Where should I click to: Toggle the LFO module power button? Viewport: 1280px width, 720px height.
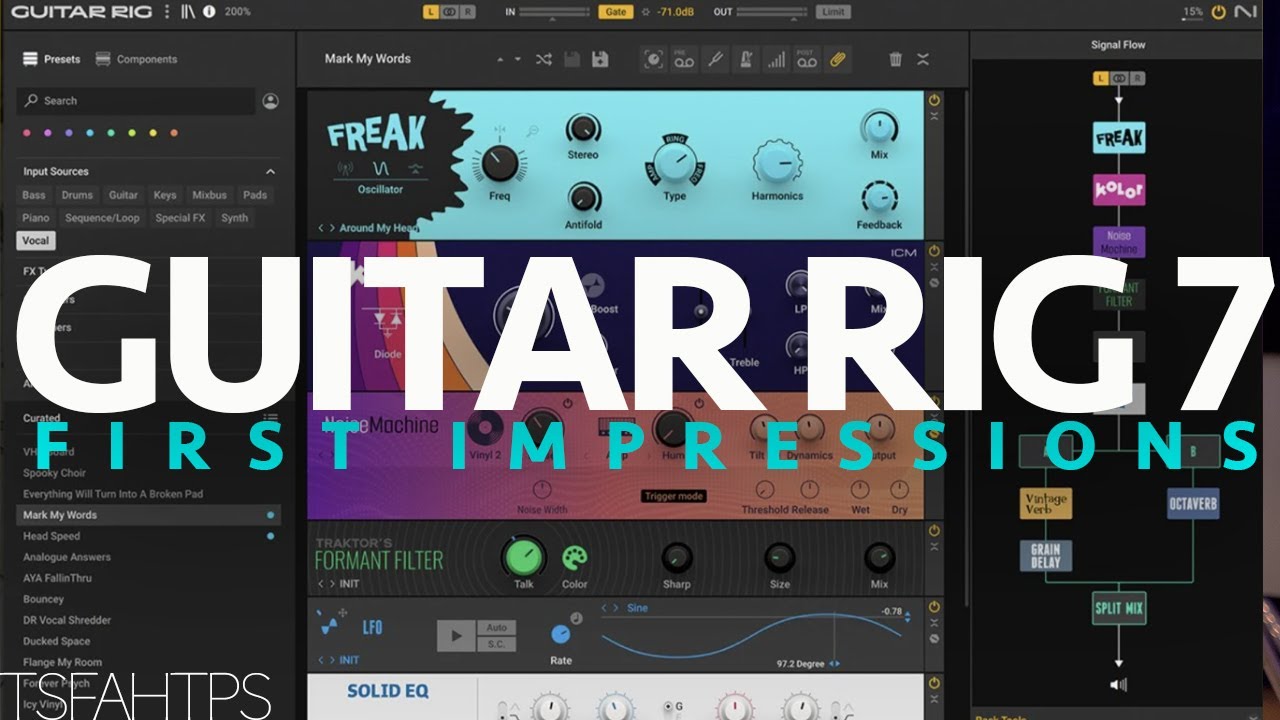point(934,606)
